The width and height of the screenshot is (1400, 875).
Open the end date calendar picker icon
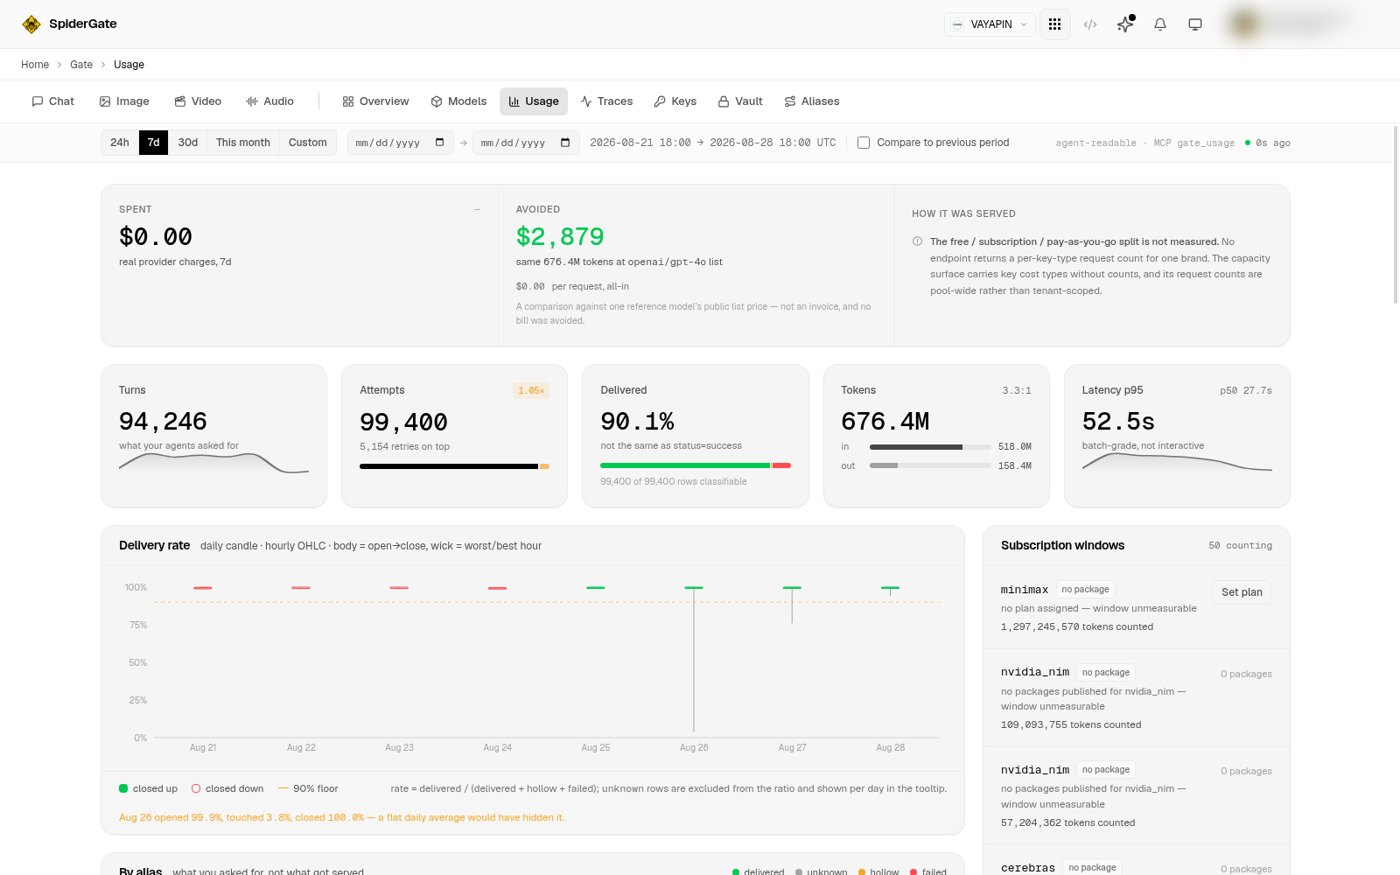pyautogui.click(x=565, y=143)
